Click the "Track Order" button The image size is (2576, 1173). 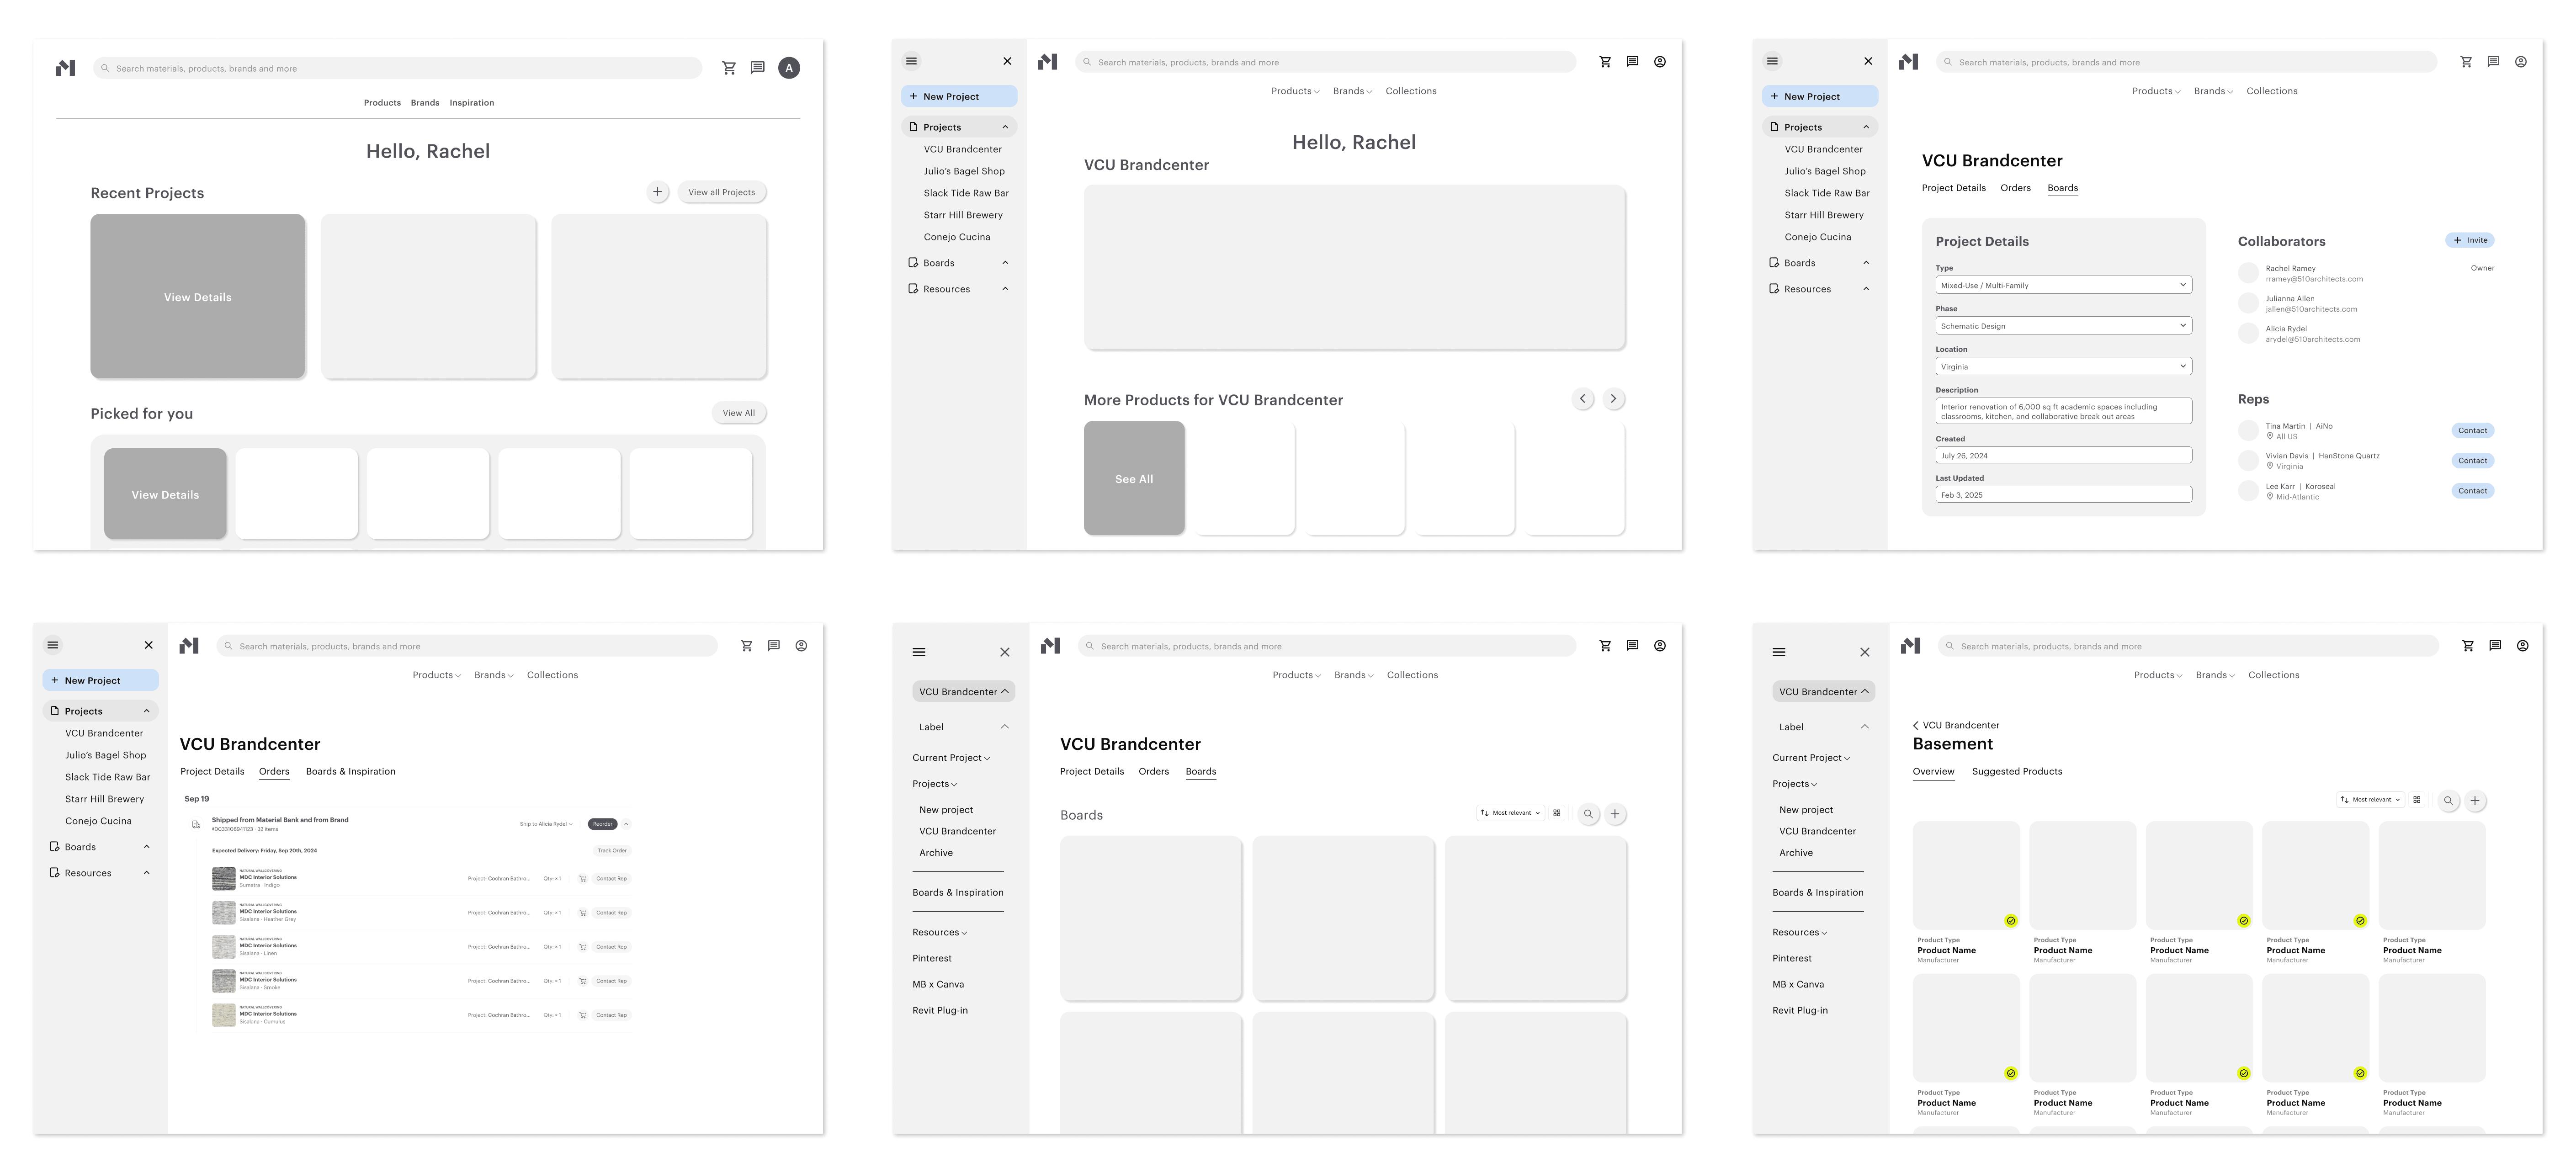[x=612, y=851]
